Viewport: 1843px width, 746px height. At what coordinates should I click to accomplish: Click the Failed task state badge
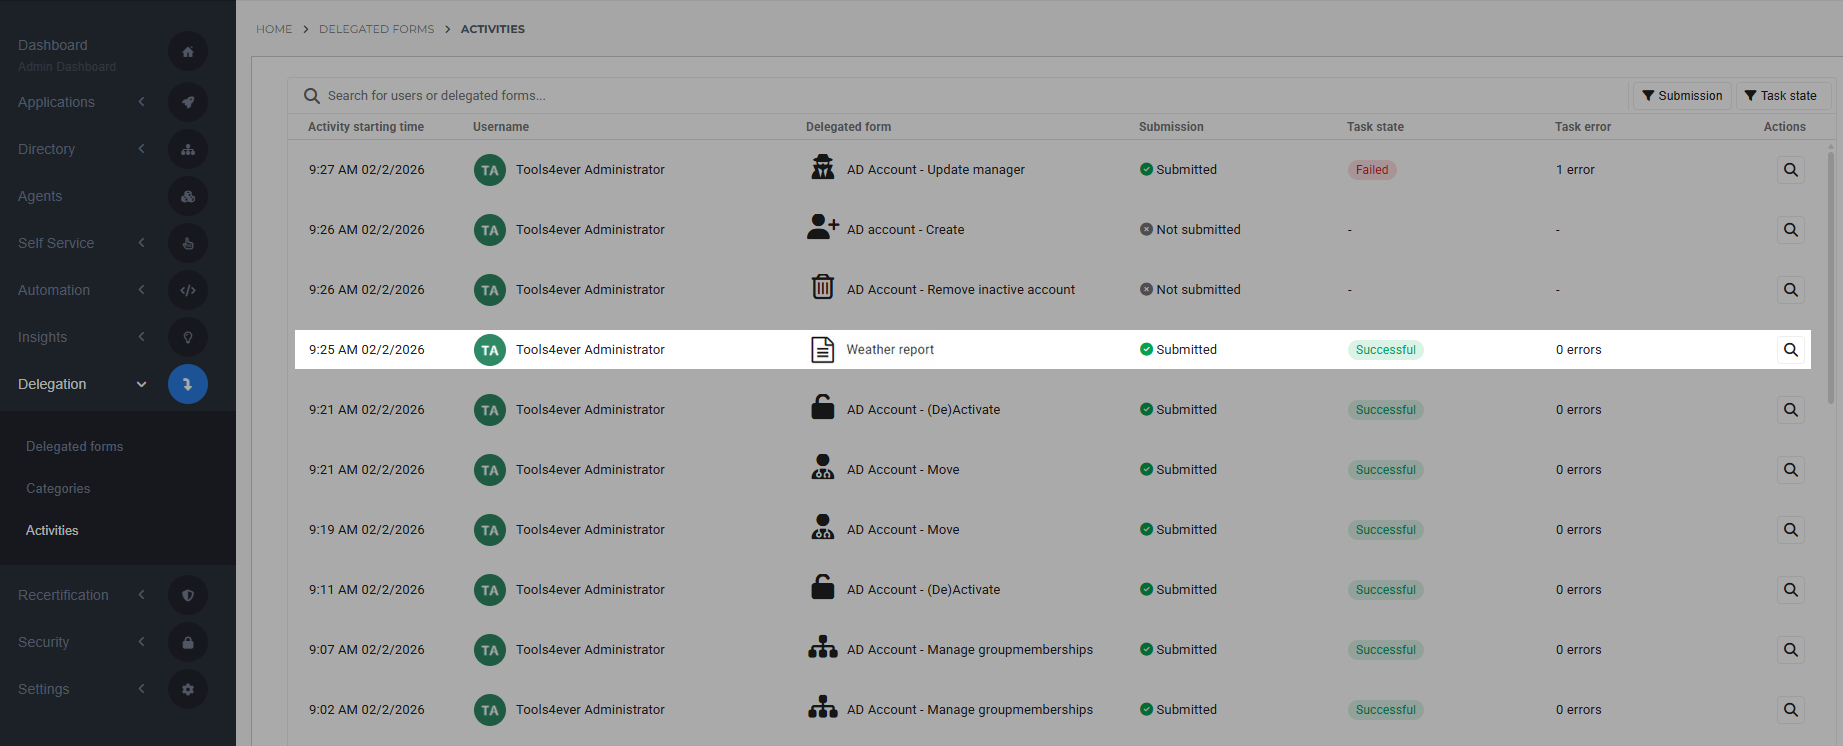(x=1372, y=170)
